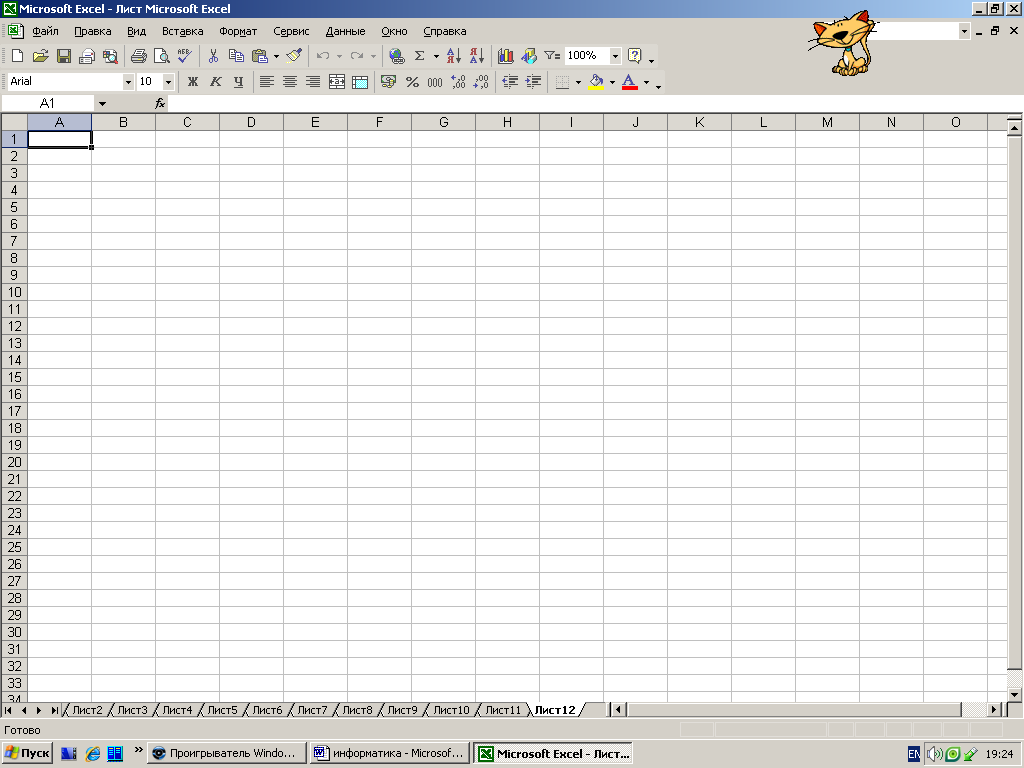1024x768 pixels.
Task: Open the Fill Color dropdown arrow
Action: (x=612, y=82)
